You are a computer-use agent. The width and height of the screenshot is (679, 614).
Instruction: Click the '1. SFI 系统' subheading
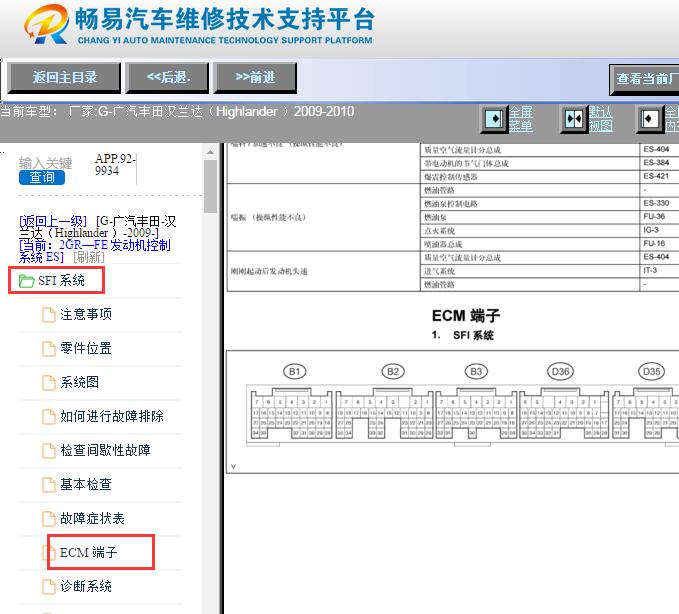462,335
